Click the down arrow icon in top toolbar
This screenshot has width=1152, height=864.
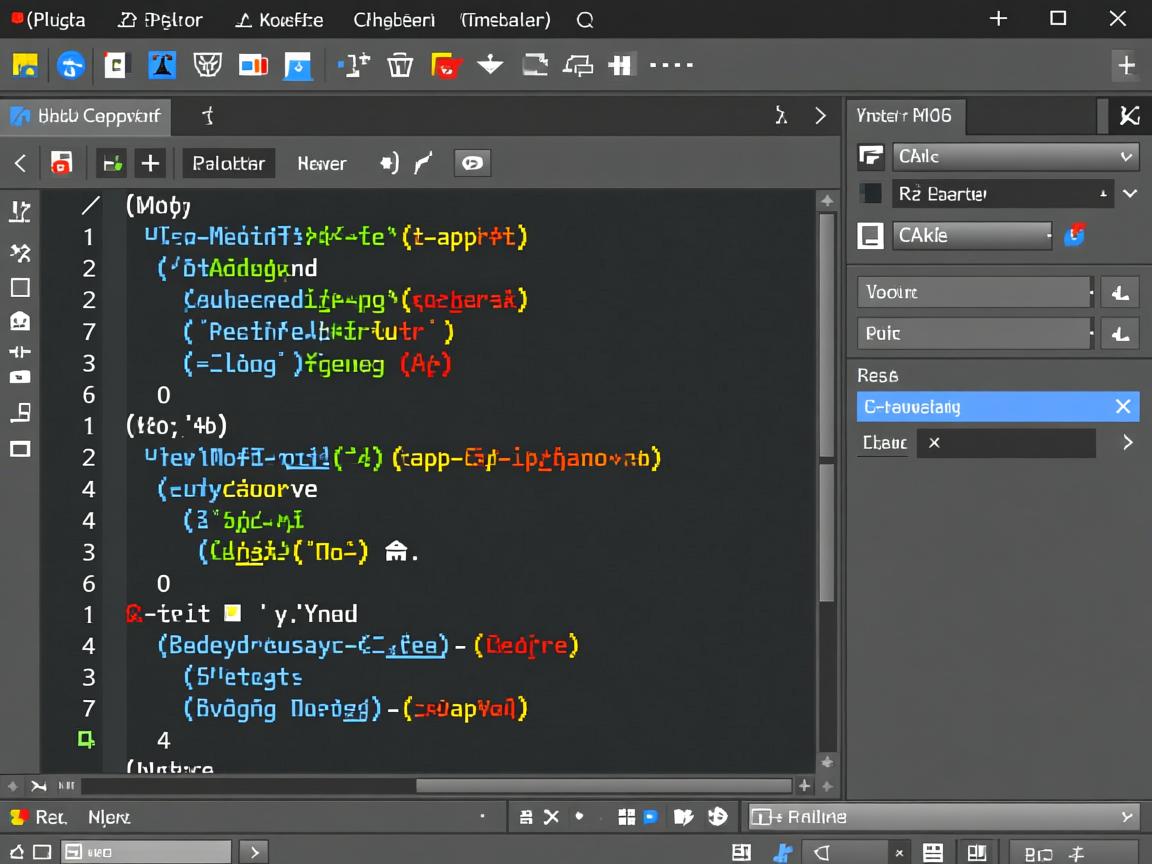[x=490, y=66]
